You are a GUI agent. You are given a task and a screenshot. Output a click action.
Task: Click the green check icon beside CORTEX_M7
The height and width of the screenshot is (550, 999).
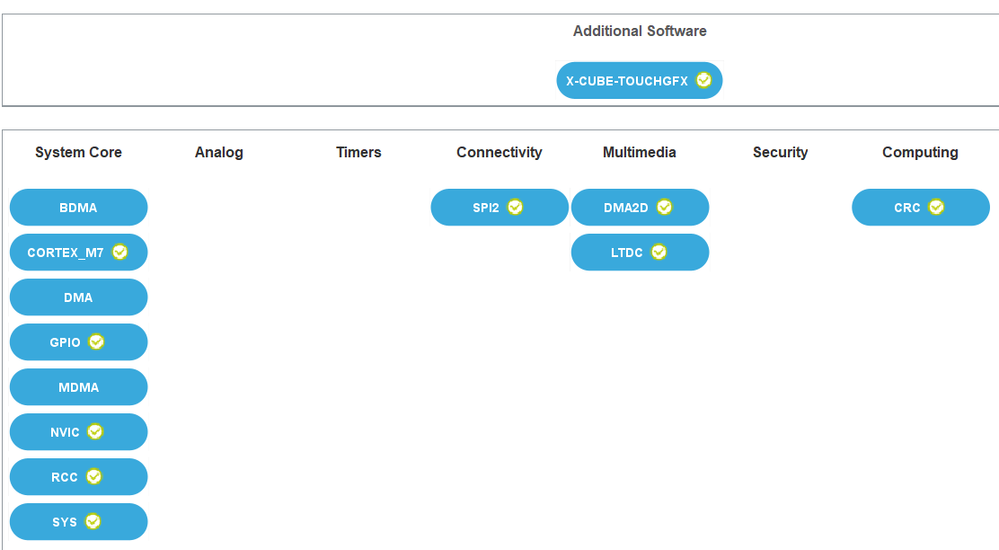pyautogui.click(x=120, y=252)
